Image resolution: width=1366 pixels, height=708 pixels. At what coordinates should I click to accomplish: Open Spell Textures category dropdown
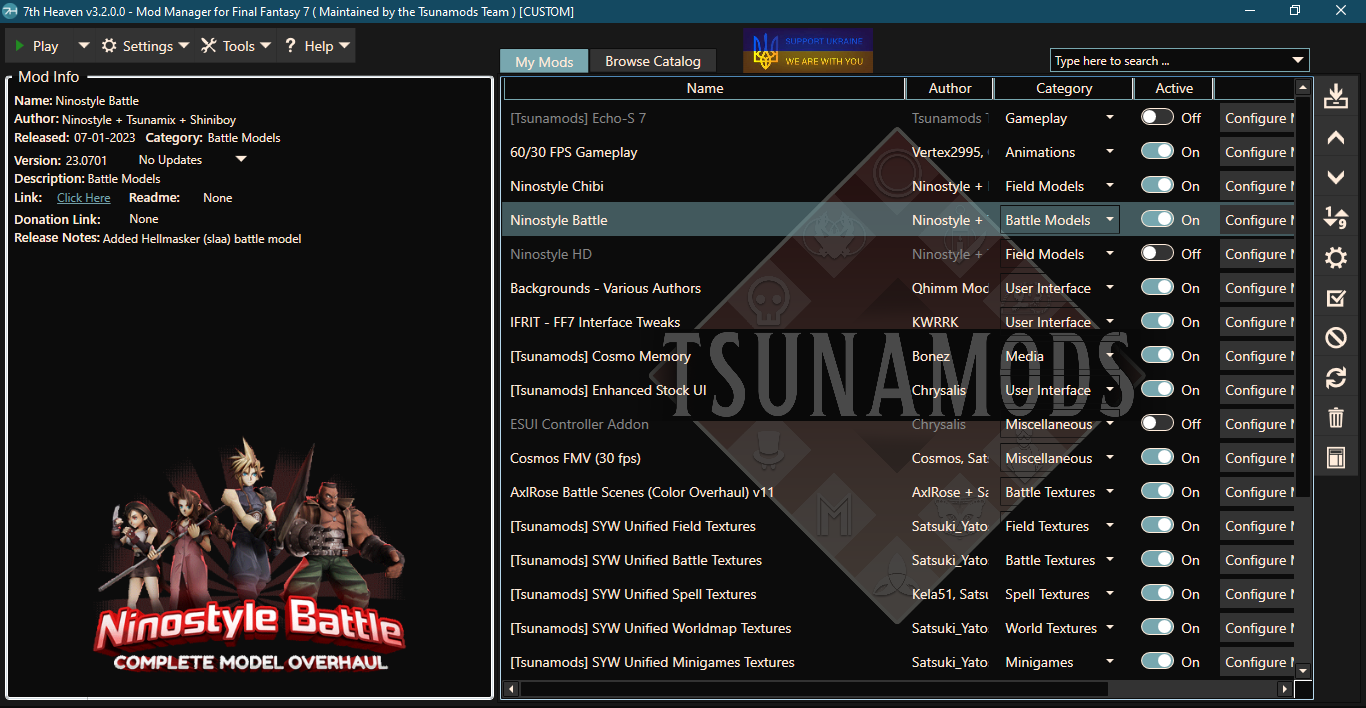pyautogui.click(x=1110, y=594)
